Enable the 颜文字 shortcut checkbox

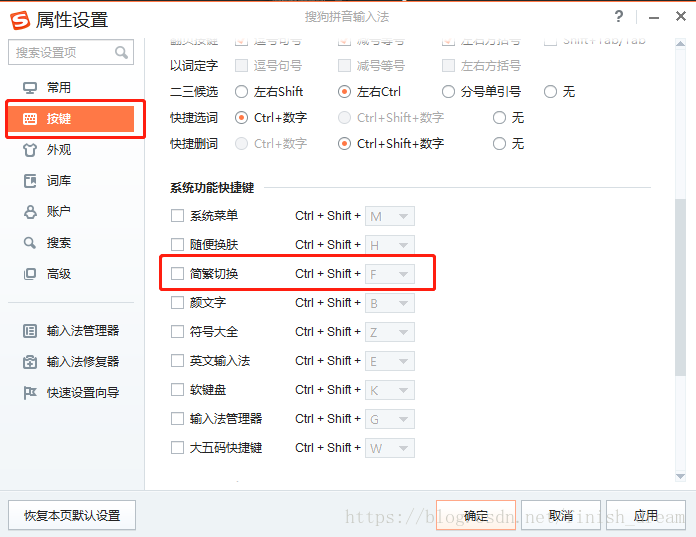pyautogui.click(x=178, y=303)
